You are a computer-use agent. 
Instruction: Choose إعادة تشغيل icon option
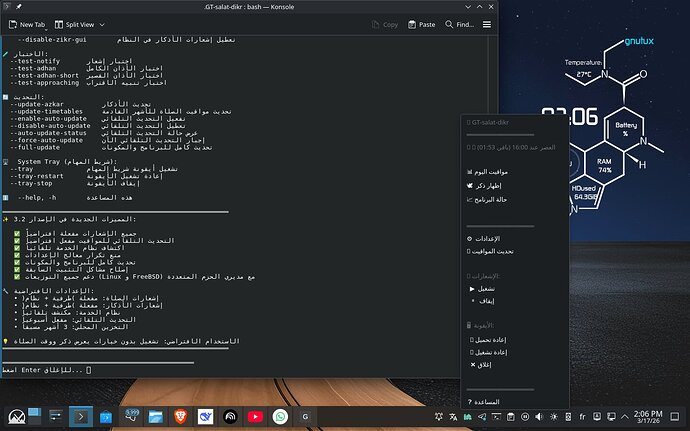(488, 352)
